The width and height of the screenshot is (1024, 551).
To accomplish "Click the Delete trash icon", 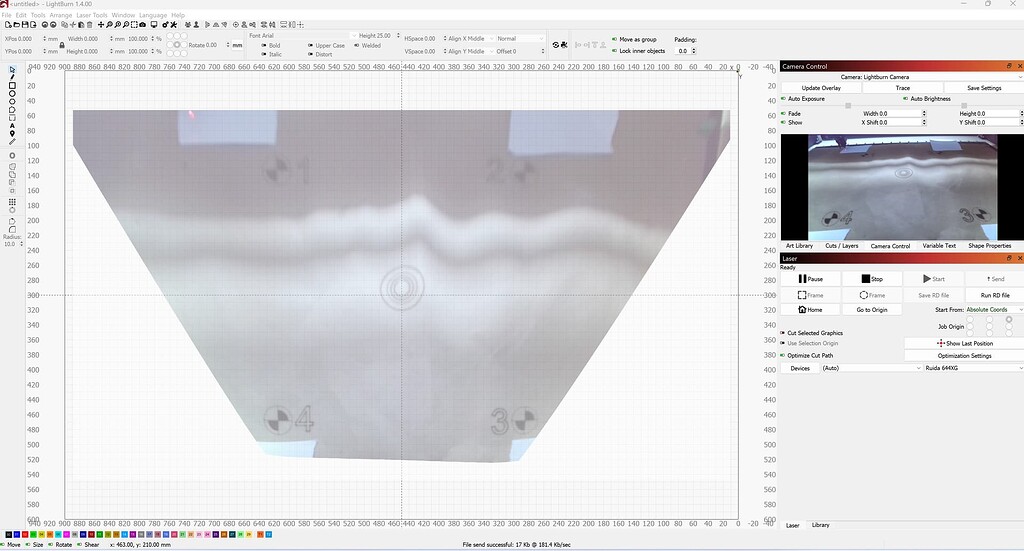I will 89,25.
